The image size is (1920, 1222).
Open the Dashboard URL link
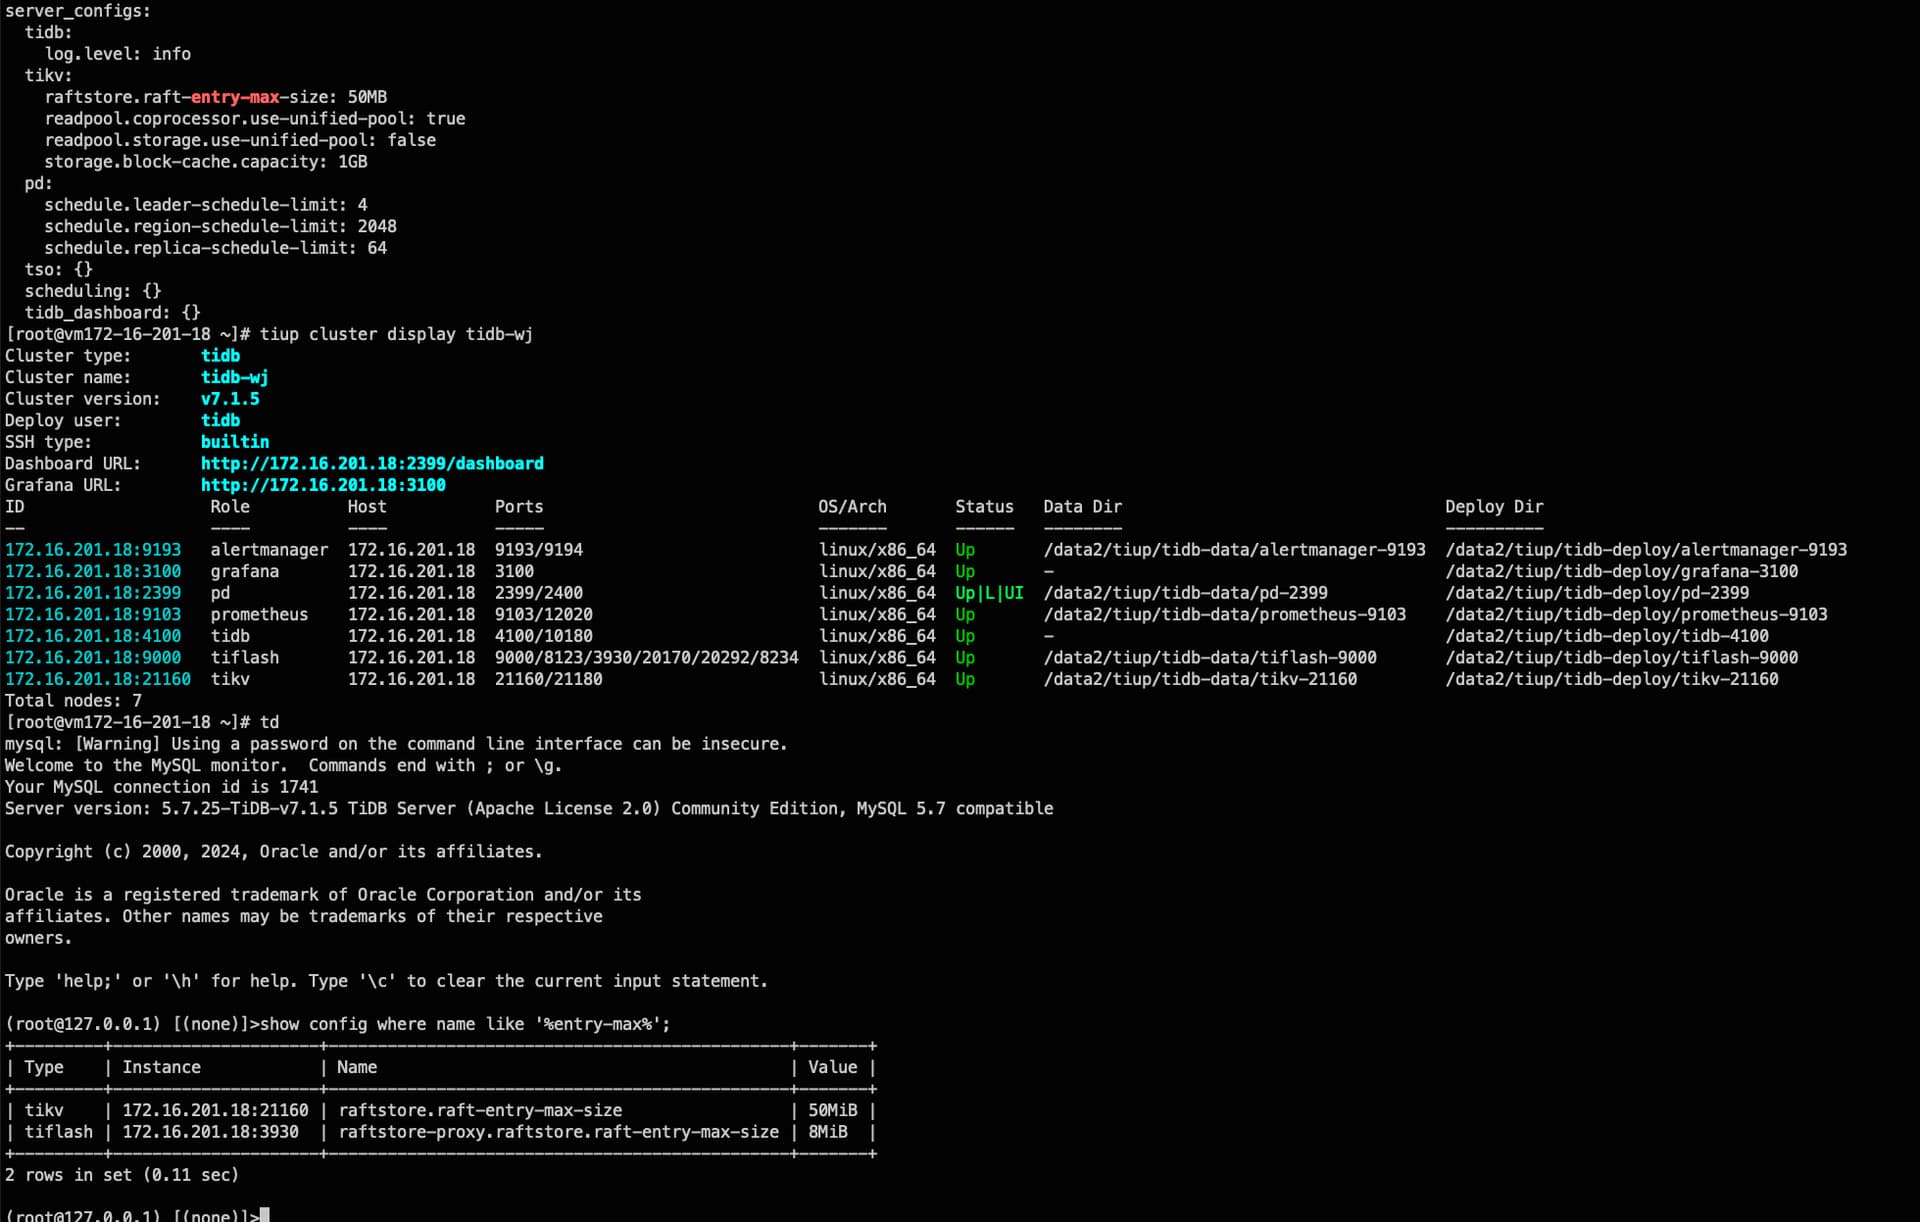(372, 463)
